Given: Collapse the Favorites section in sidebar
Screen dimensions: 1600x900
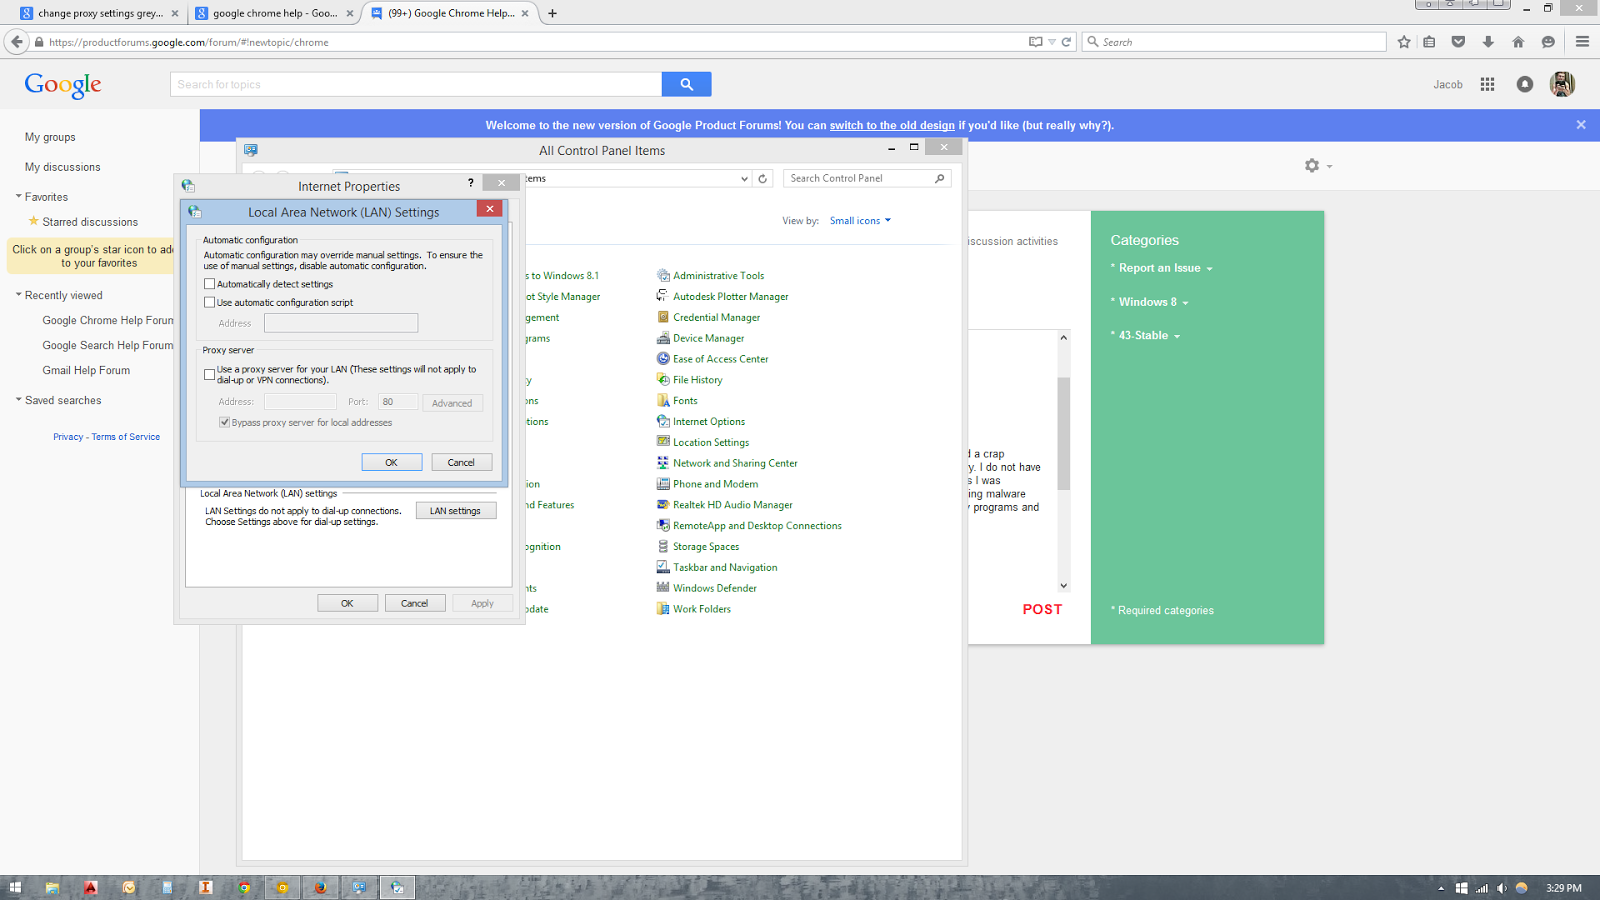Looking at the screenshot, I should (x=18, y=196).
